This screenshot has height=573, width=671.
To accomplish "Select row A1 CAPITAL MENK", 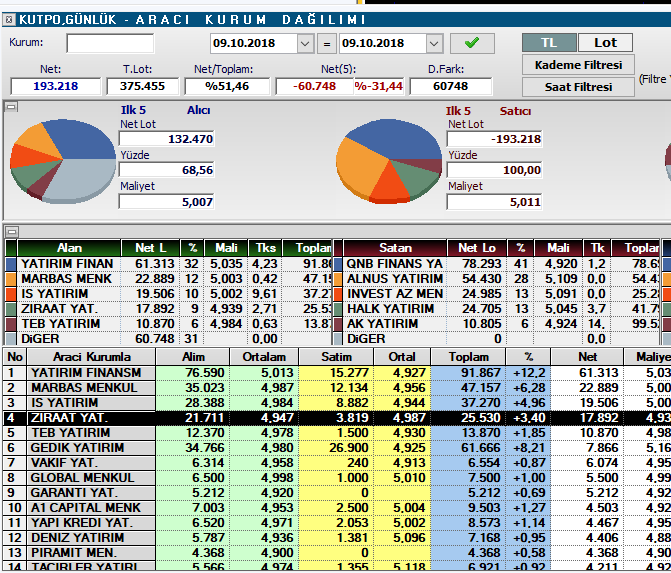I will 336,508.
